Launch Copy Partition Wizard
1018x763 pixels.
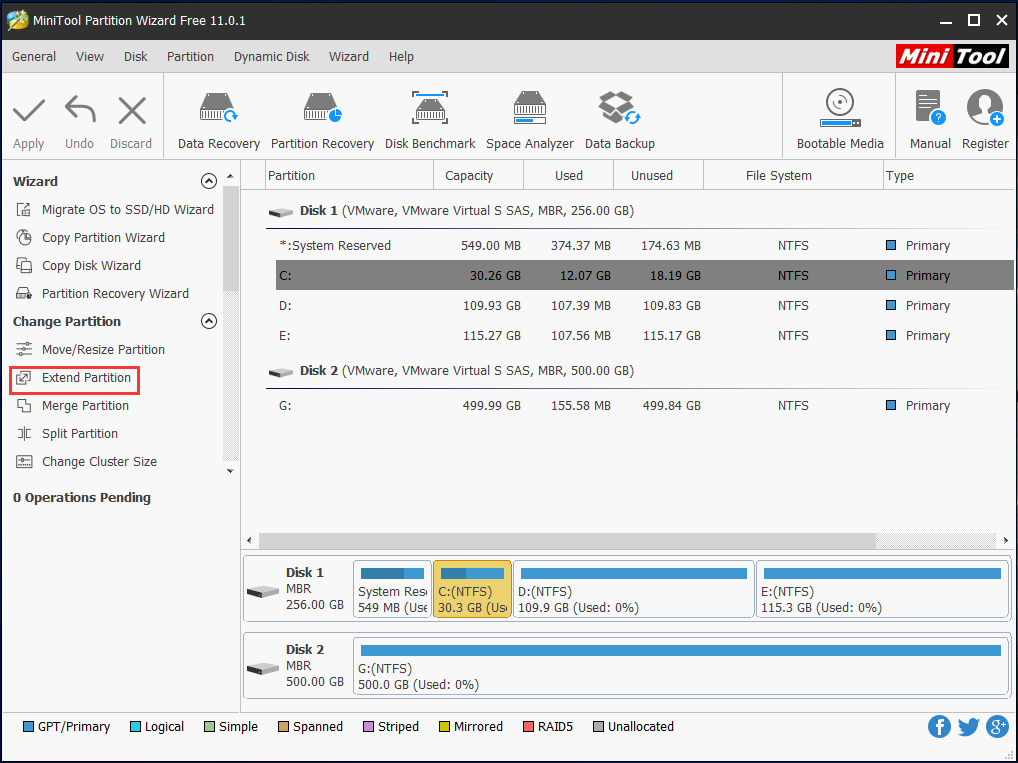pyautogui.click(x=90, y=238)
